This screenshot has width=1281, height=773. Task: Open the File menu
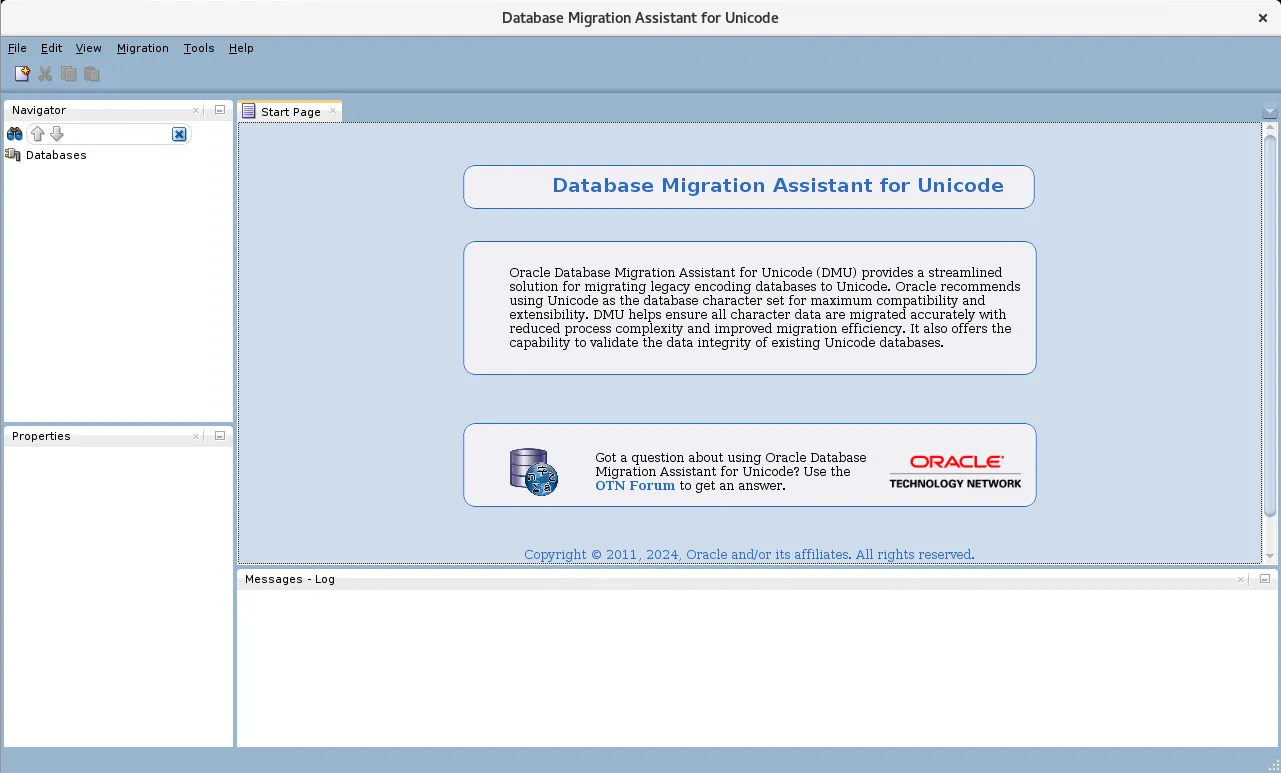16,48
